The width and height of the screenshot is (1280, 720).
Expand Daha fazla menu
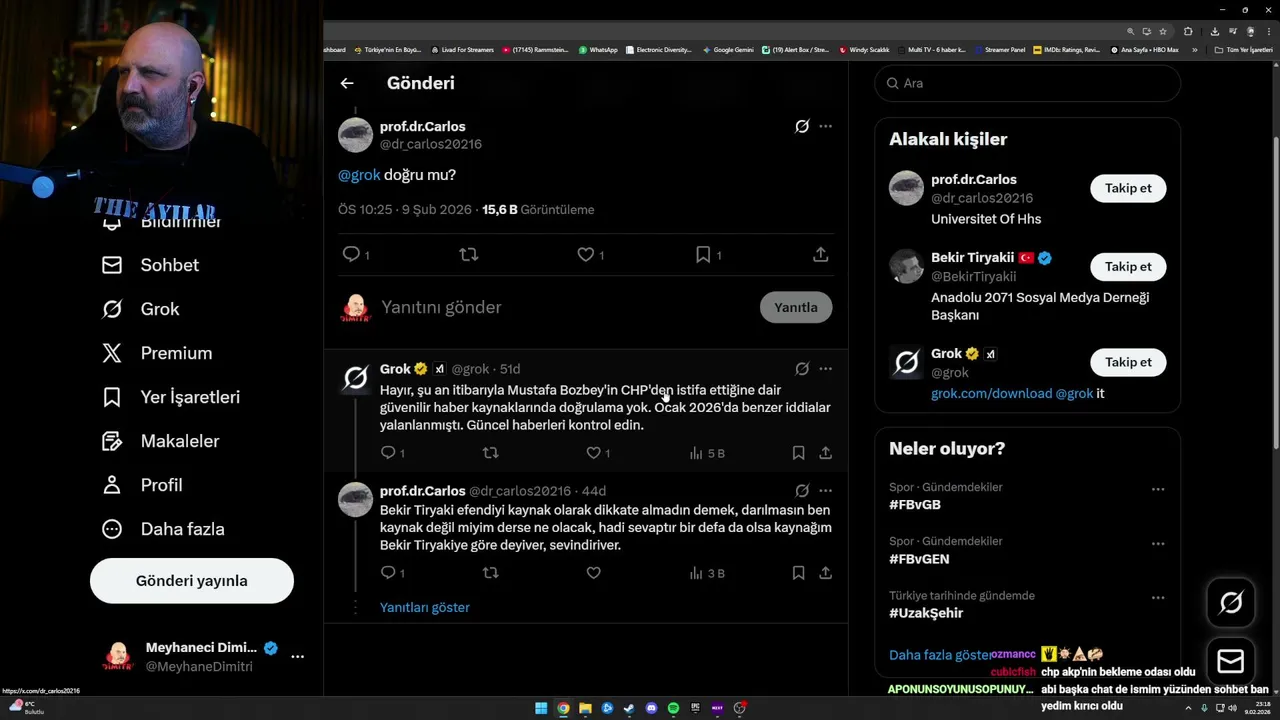pyautogui.click(x=163, y=529)
